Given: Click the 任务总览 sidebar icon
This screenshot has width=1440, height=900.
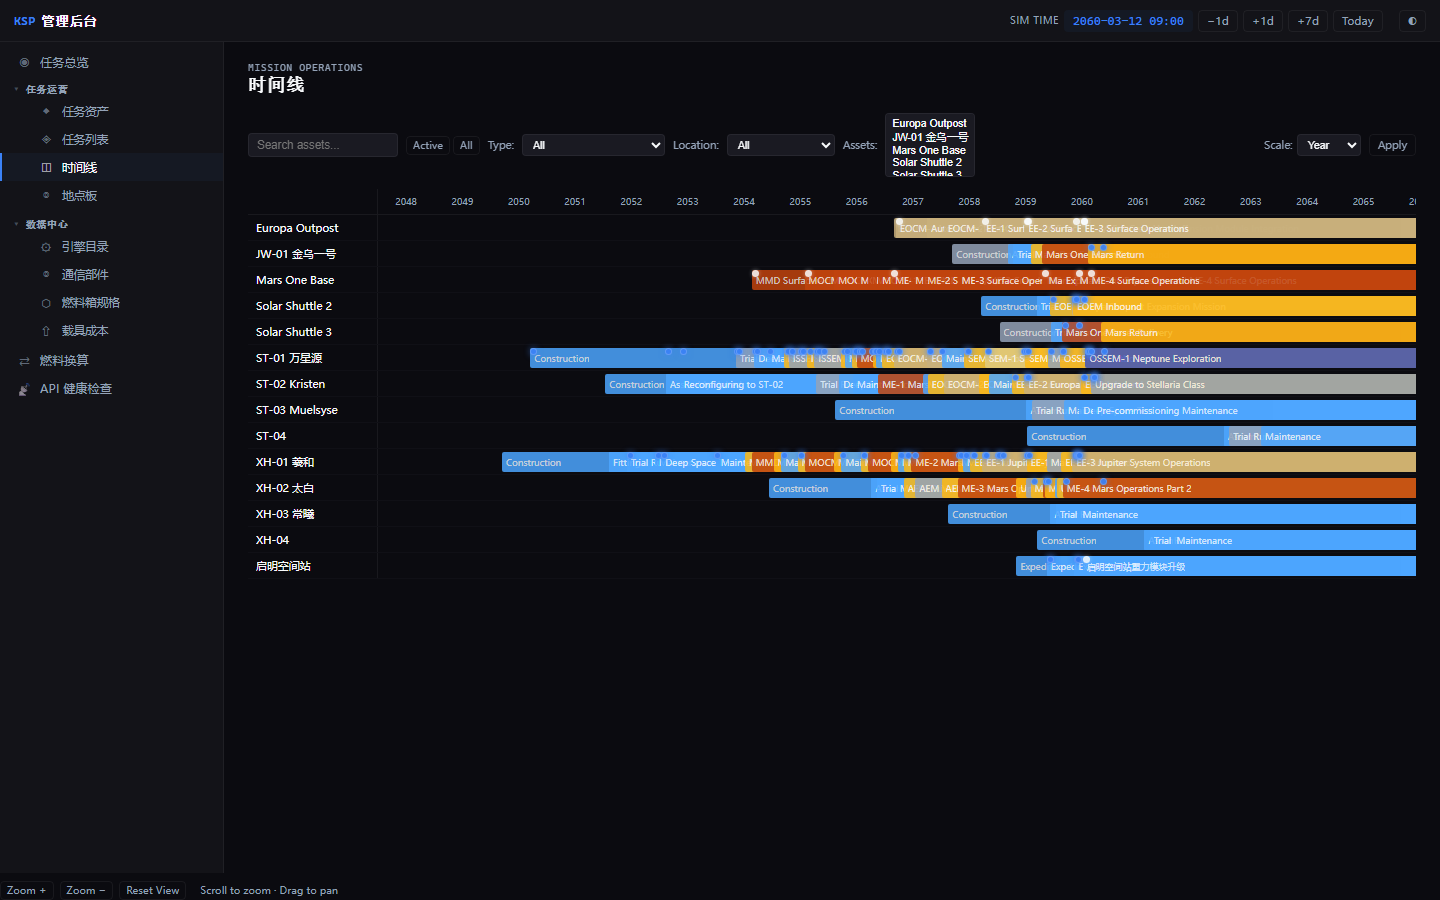Looking at the screenshot, I should (24, 62).
